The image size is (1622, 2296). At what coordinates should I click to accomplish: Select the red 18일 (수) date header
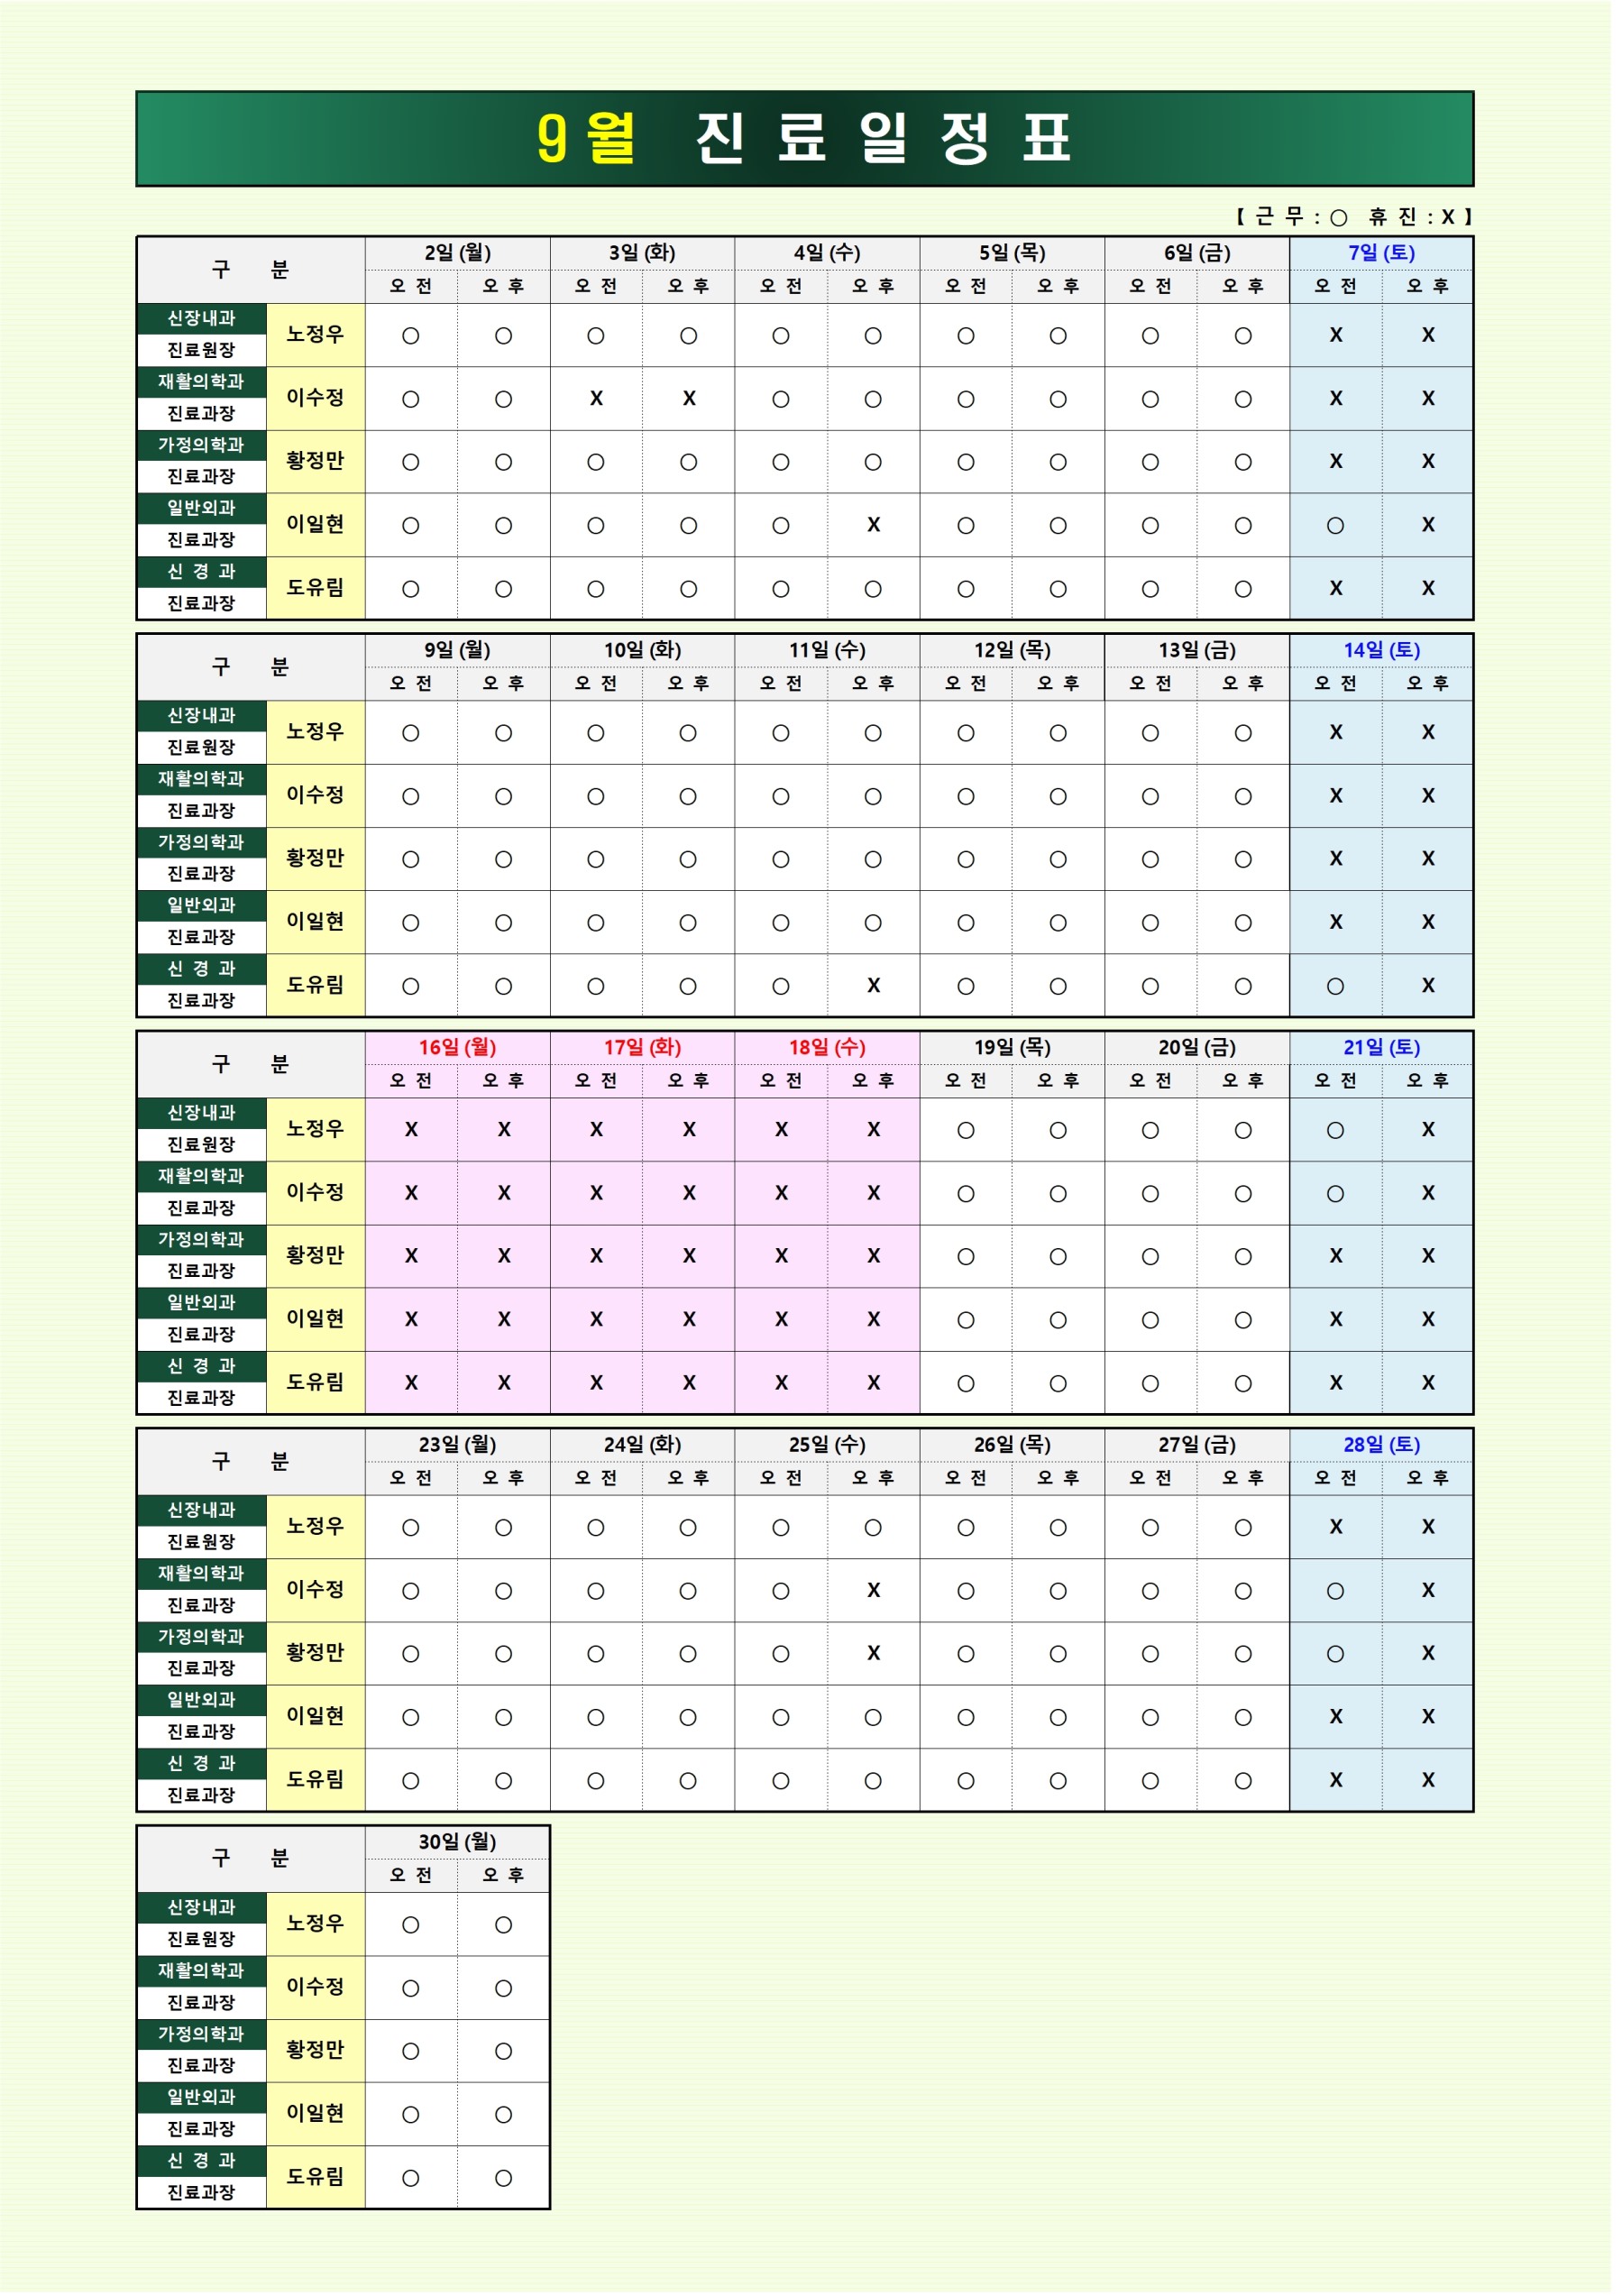coord(827,1047)
